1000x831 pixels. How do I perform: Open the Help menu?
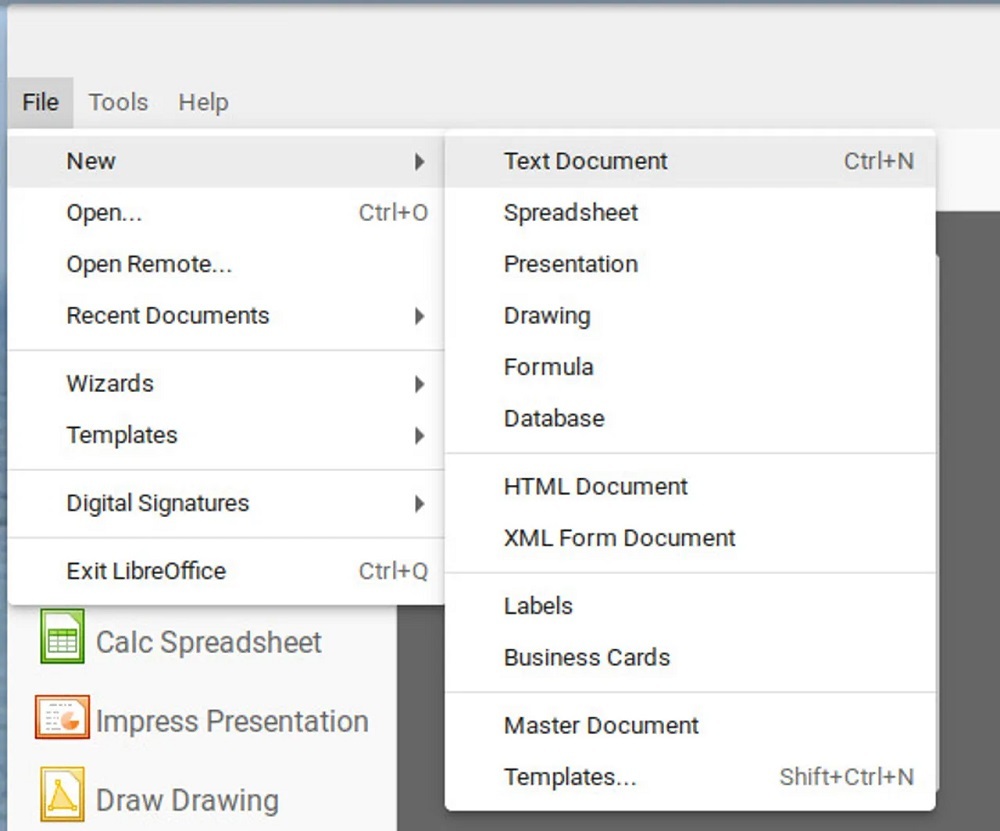click(203, 102)
